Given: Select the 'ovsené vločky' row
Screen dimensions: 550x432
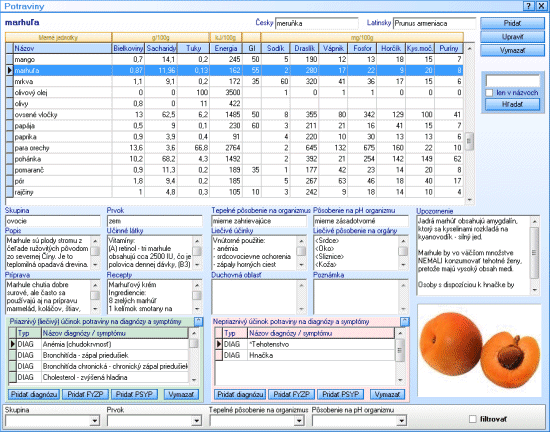Looking at the screenshot, I should coord(234,115).
